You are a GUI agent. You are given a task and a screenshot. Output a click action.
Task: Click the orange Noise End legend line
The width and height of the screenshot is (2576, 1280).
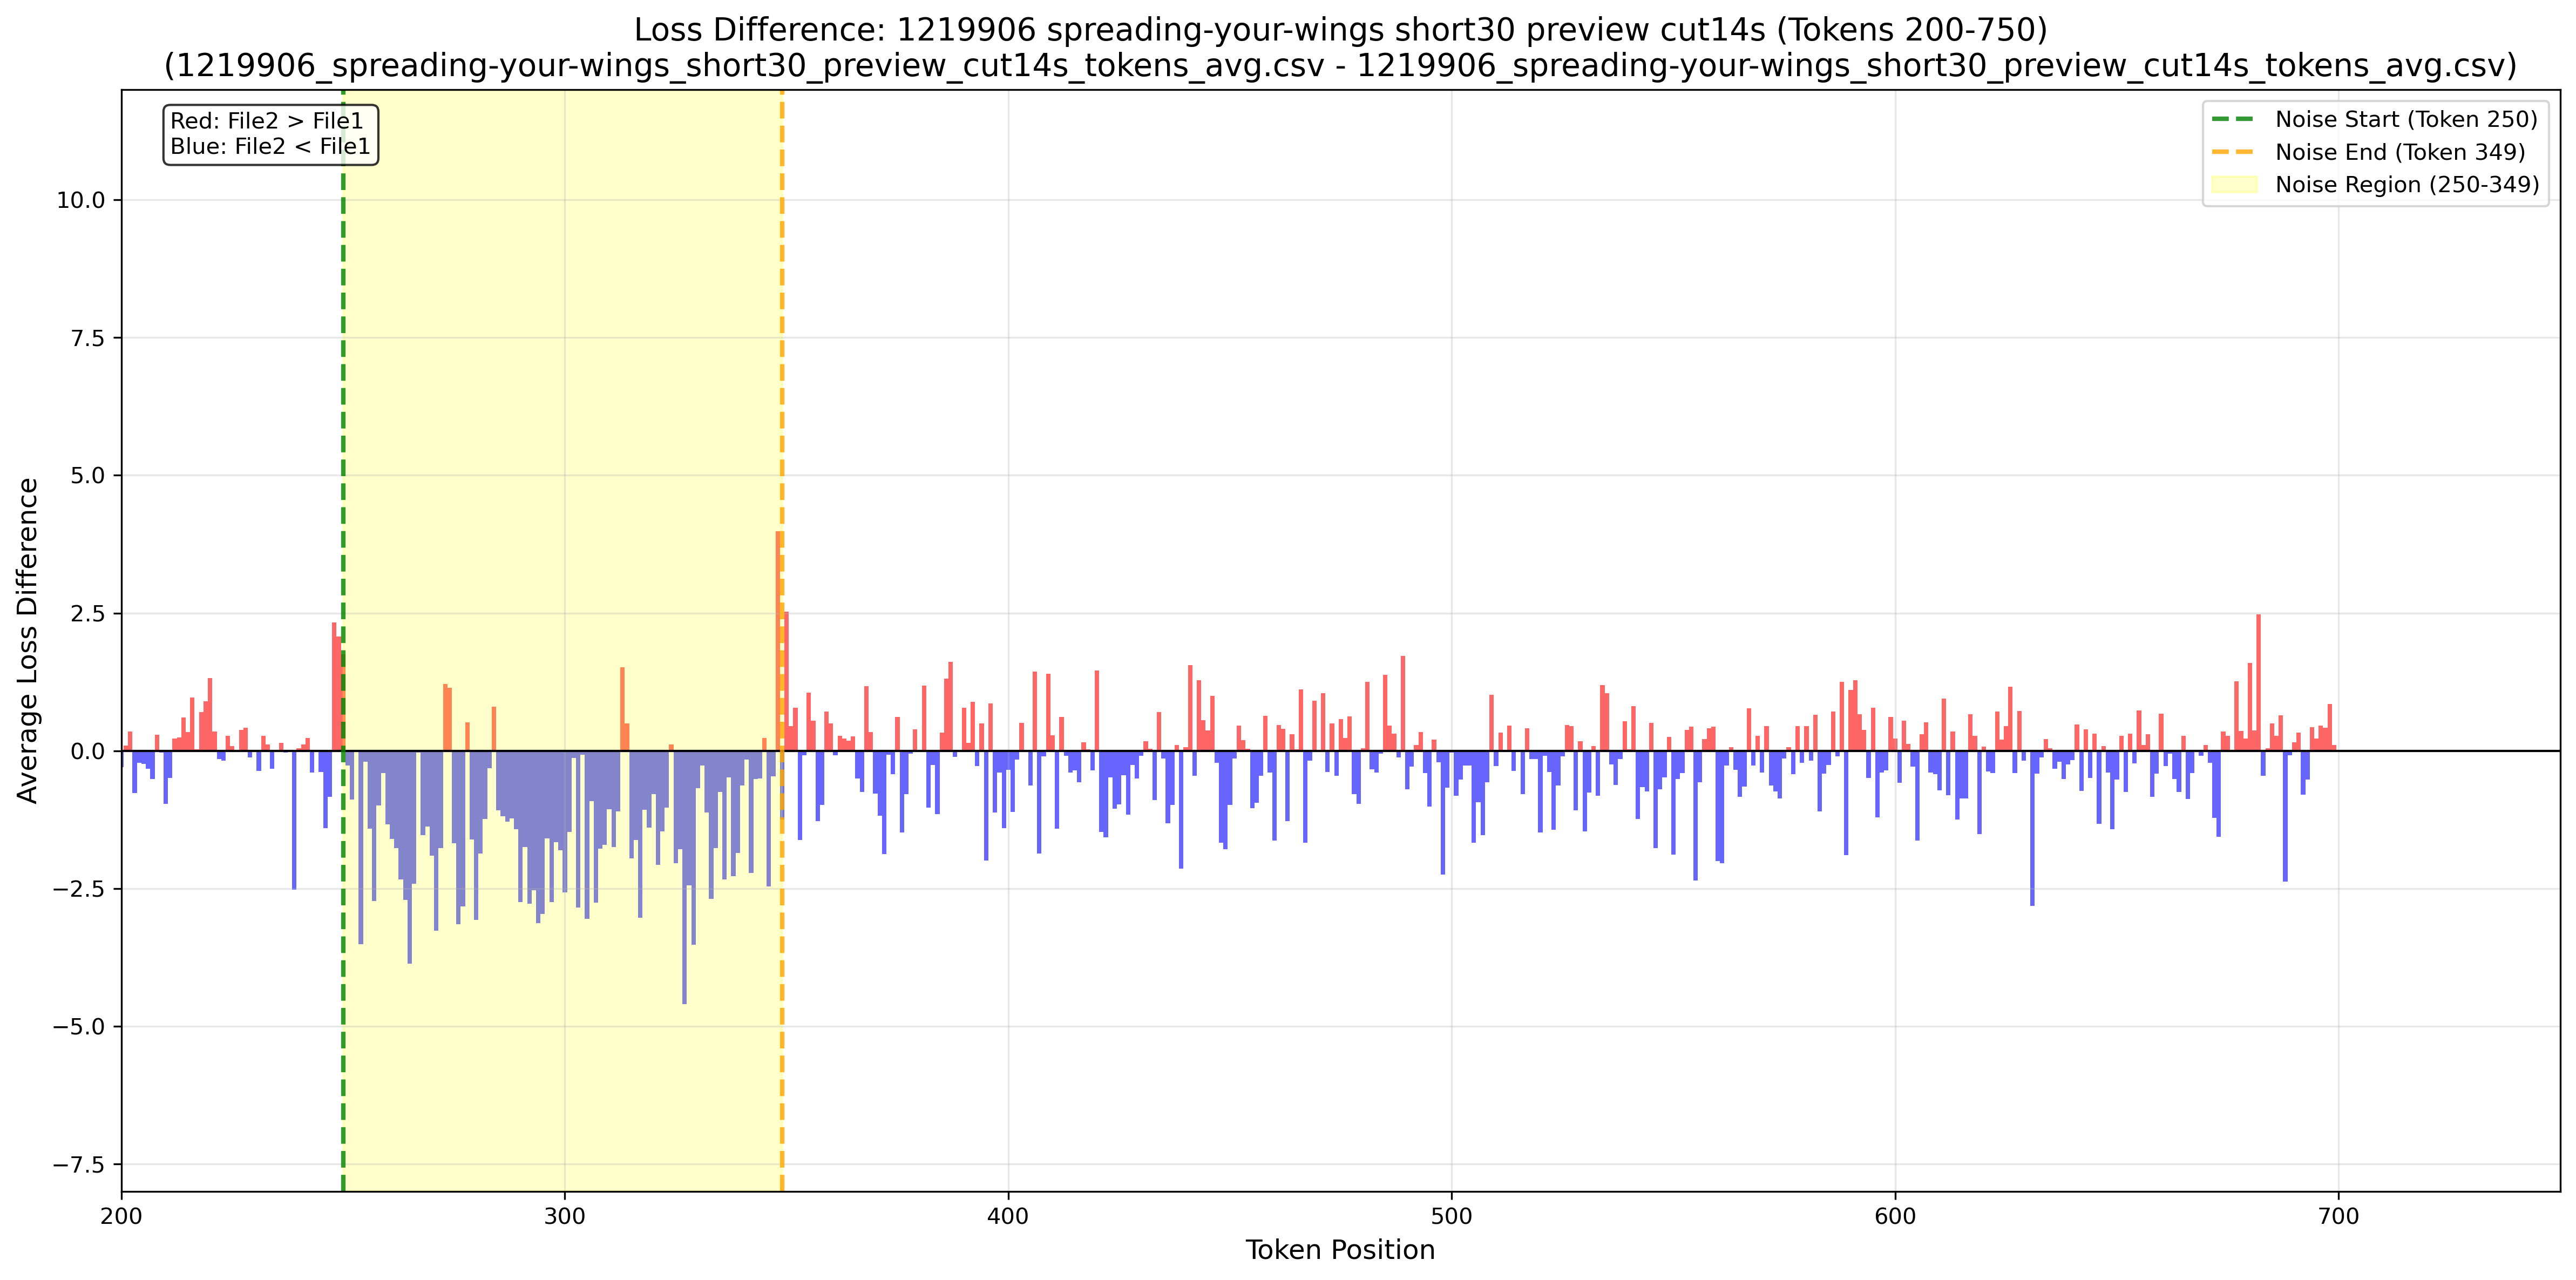[2233, 152]
